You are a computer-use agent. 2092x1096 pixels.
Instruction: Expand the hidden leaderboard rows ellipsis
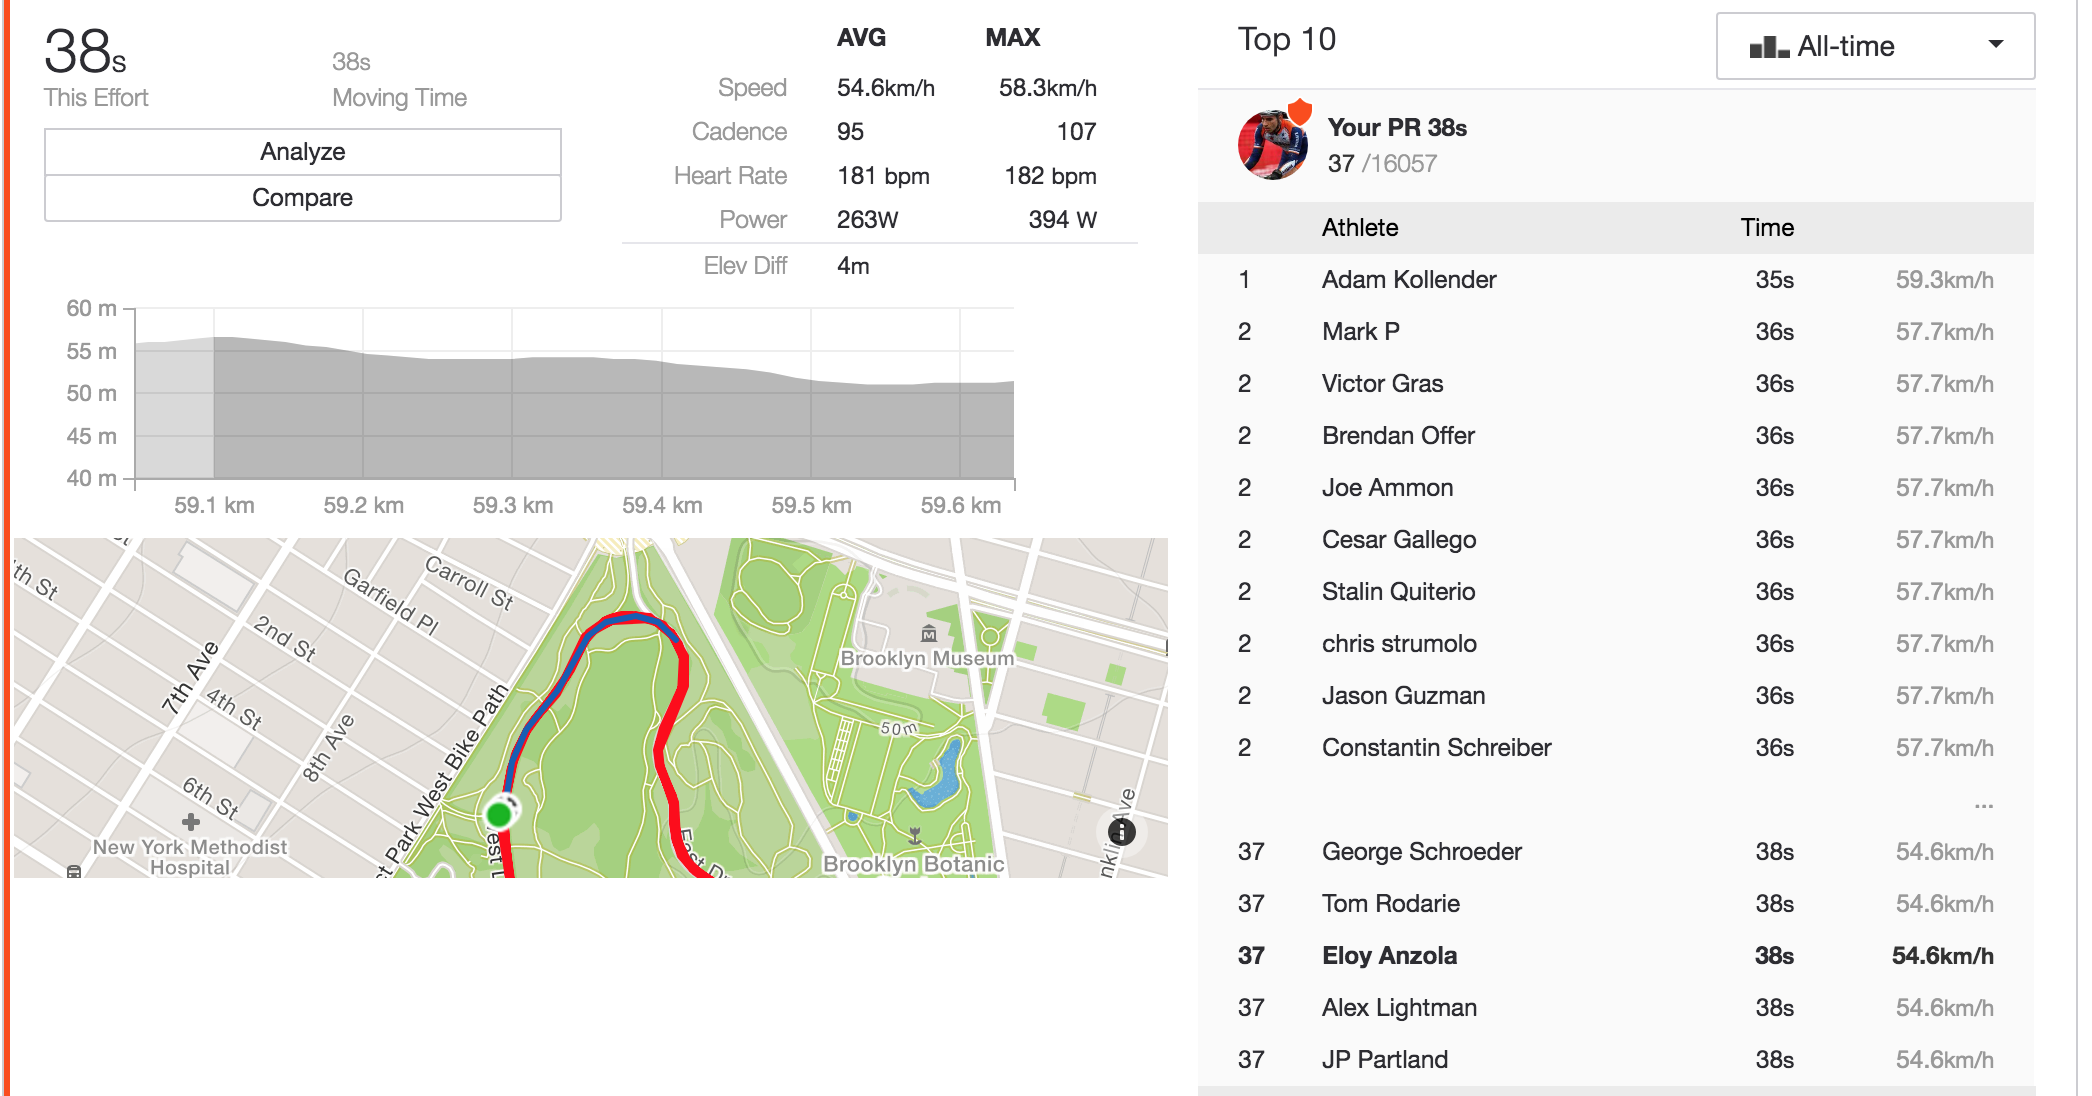[1984, 806]
